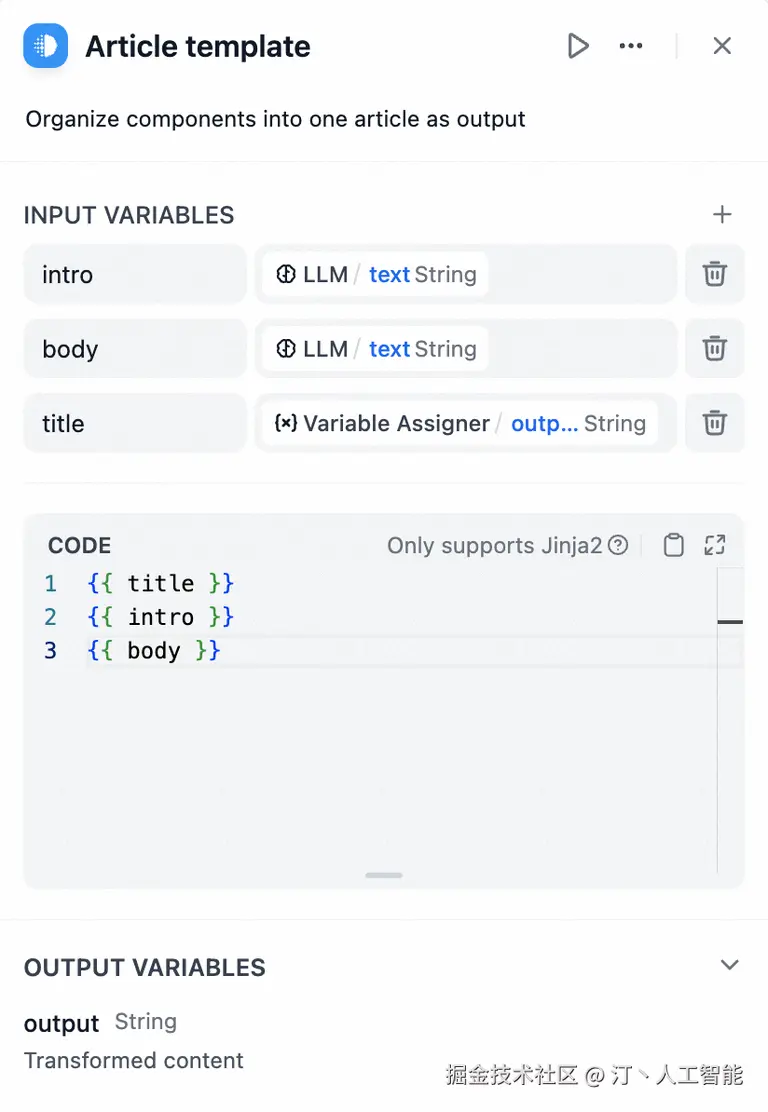768x1112 pixels.
Task: Expand the code editor to fullscreen
Action: click(x=714, y=545)
